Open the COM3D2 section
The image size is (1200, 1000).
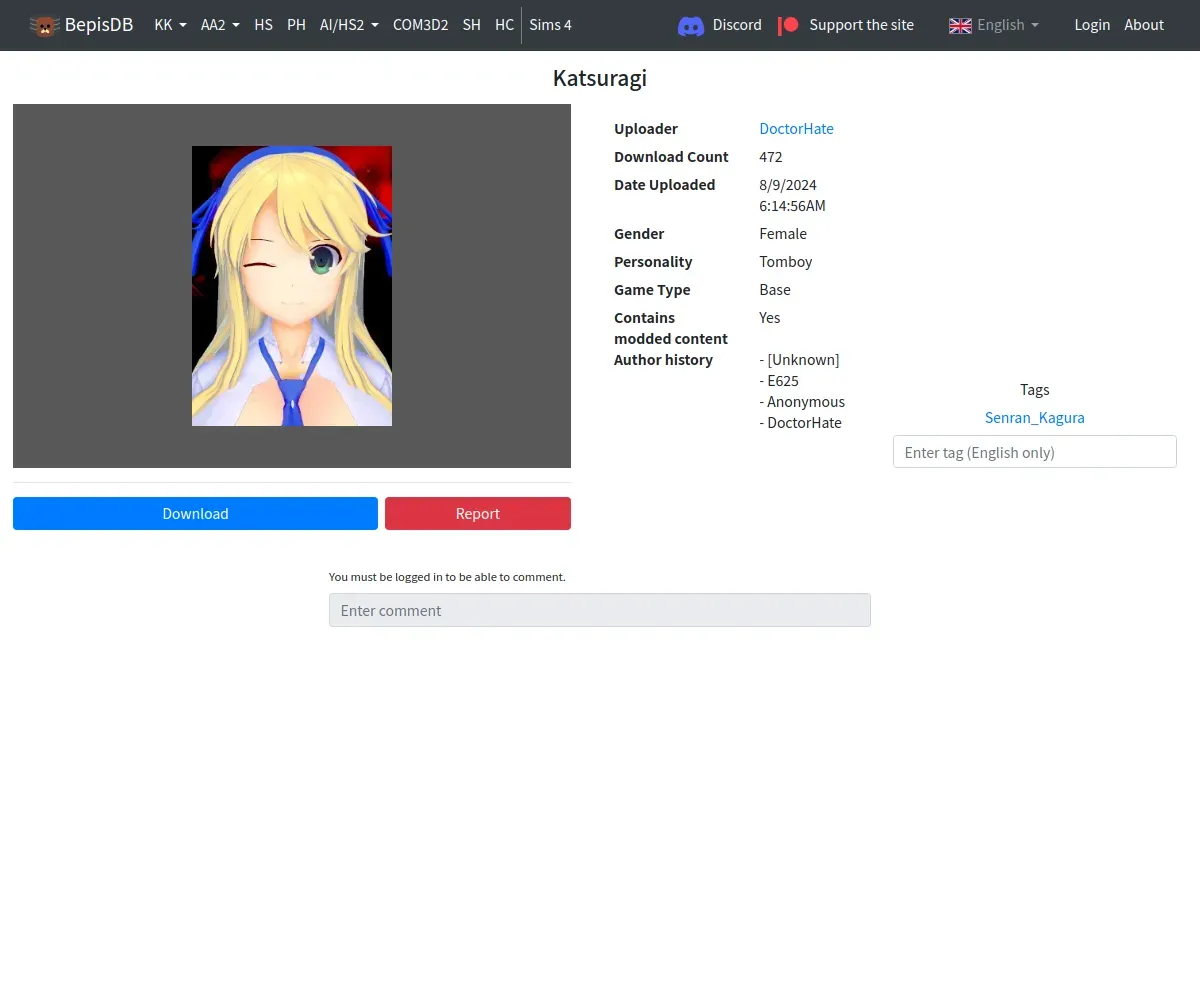point(420,25)
